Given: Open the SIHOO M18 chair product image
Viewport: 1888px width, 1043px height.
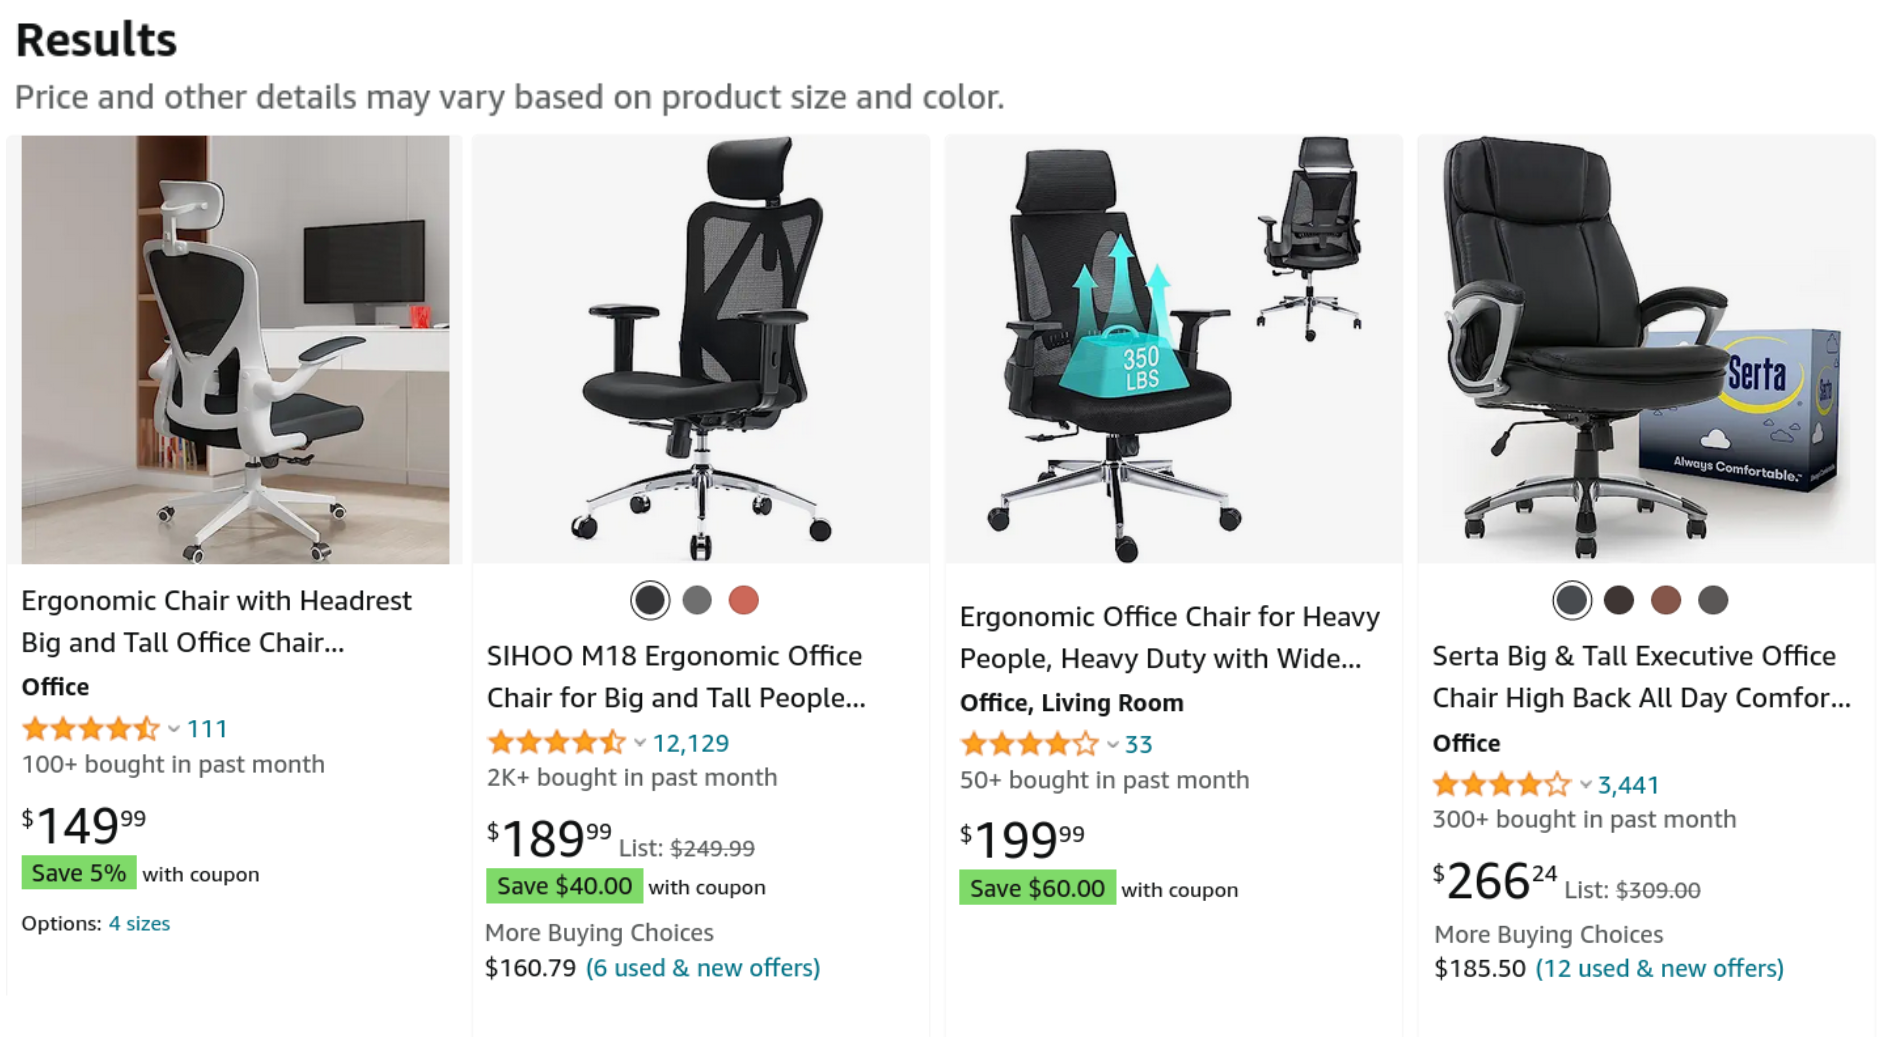Looking at the screenshot, I should tap(701, 350).
